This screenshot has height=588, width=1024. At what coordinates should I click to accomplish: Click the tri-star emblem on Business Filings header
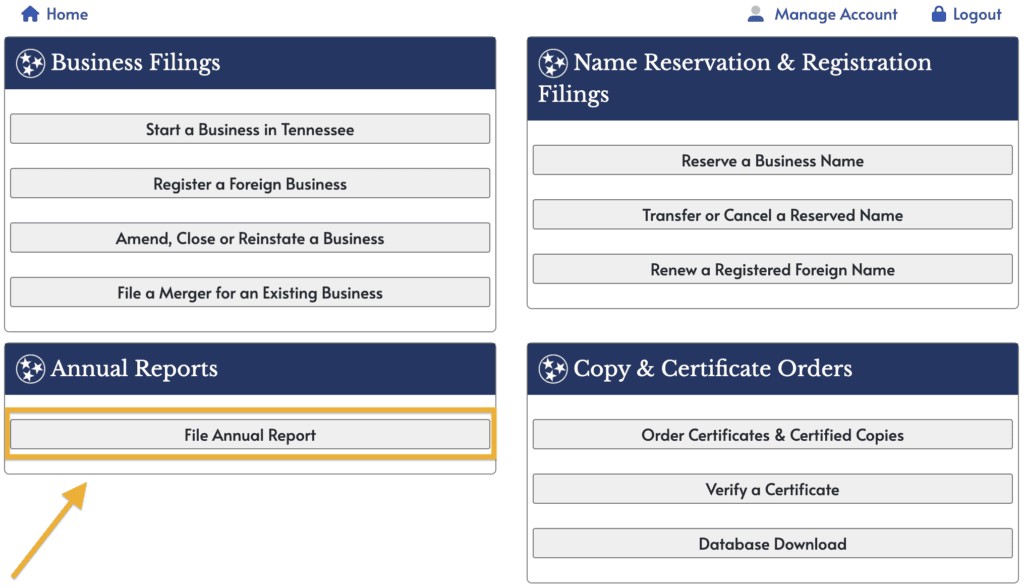(33, 62)
